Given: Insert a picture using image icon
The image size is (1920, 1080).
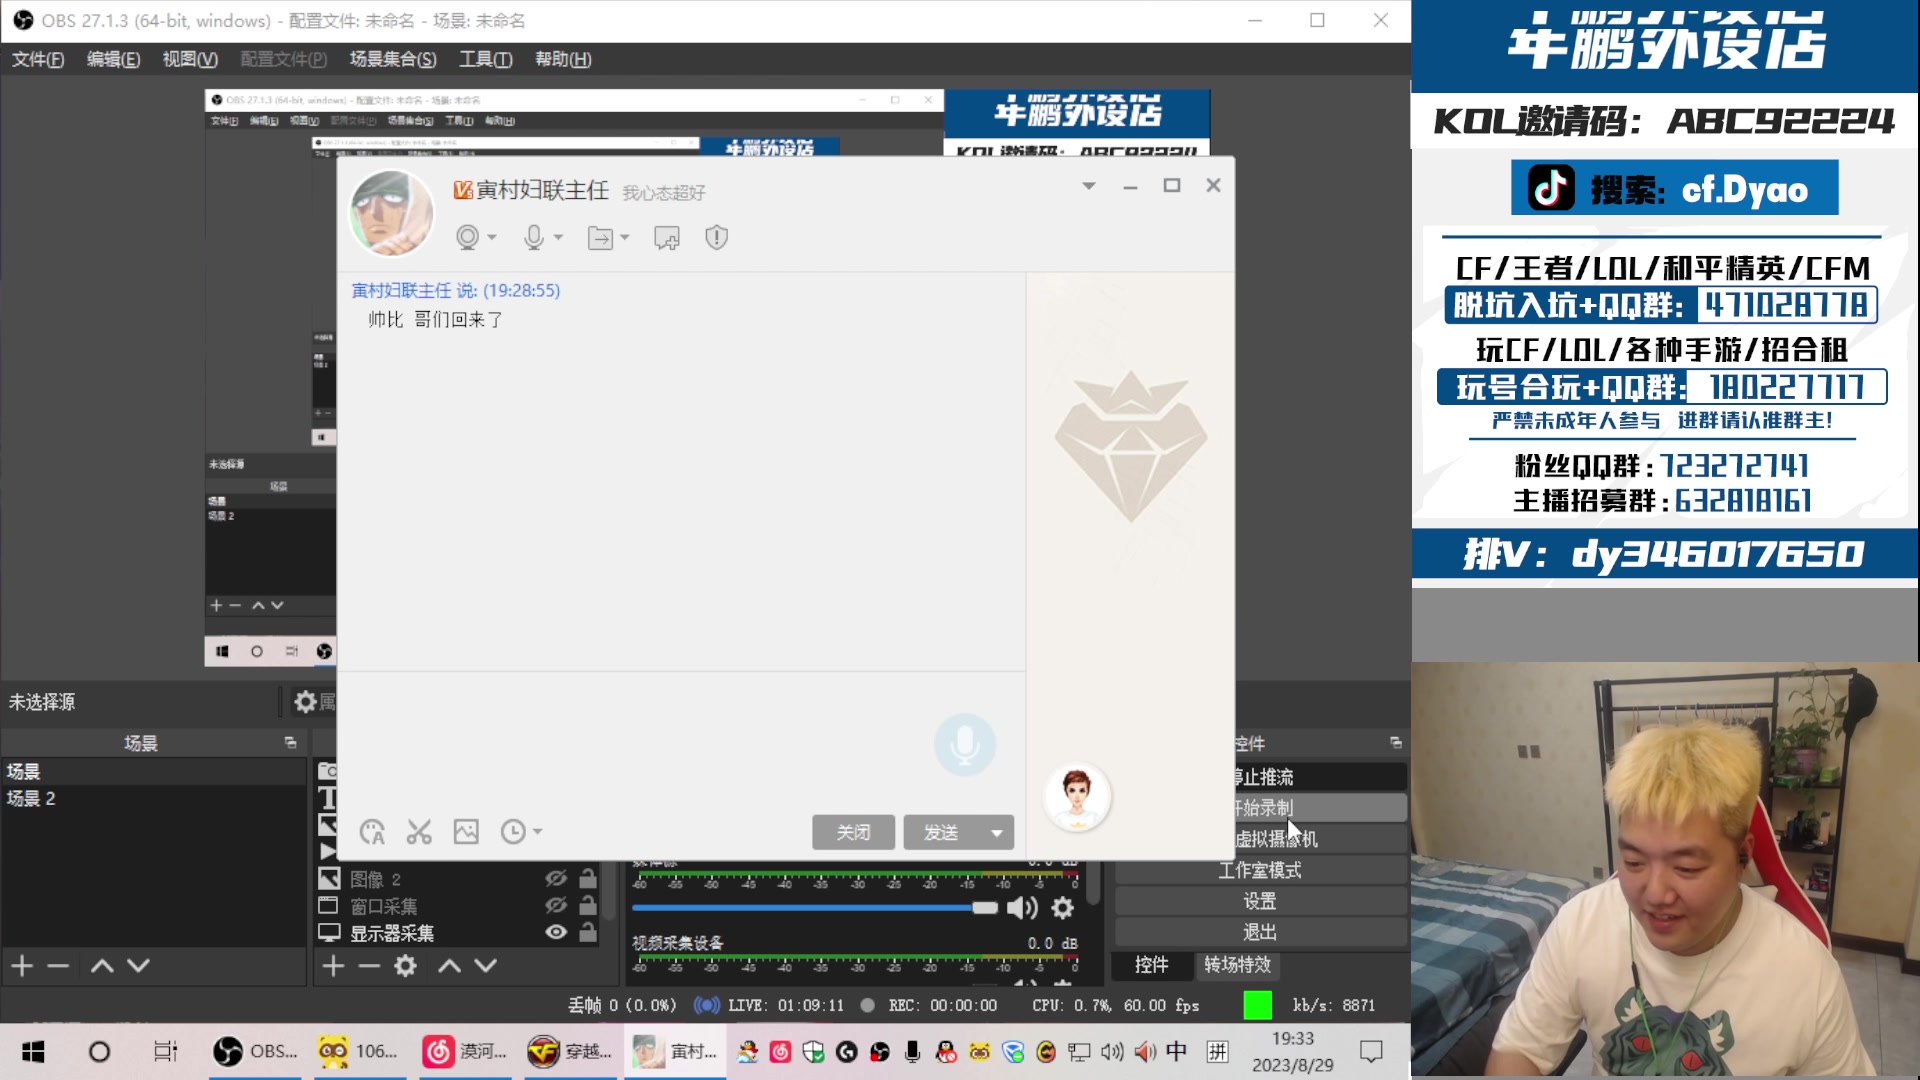Looking at the screenshot, I should pyautogui.click(x=466, y=832).
